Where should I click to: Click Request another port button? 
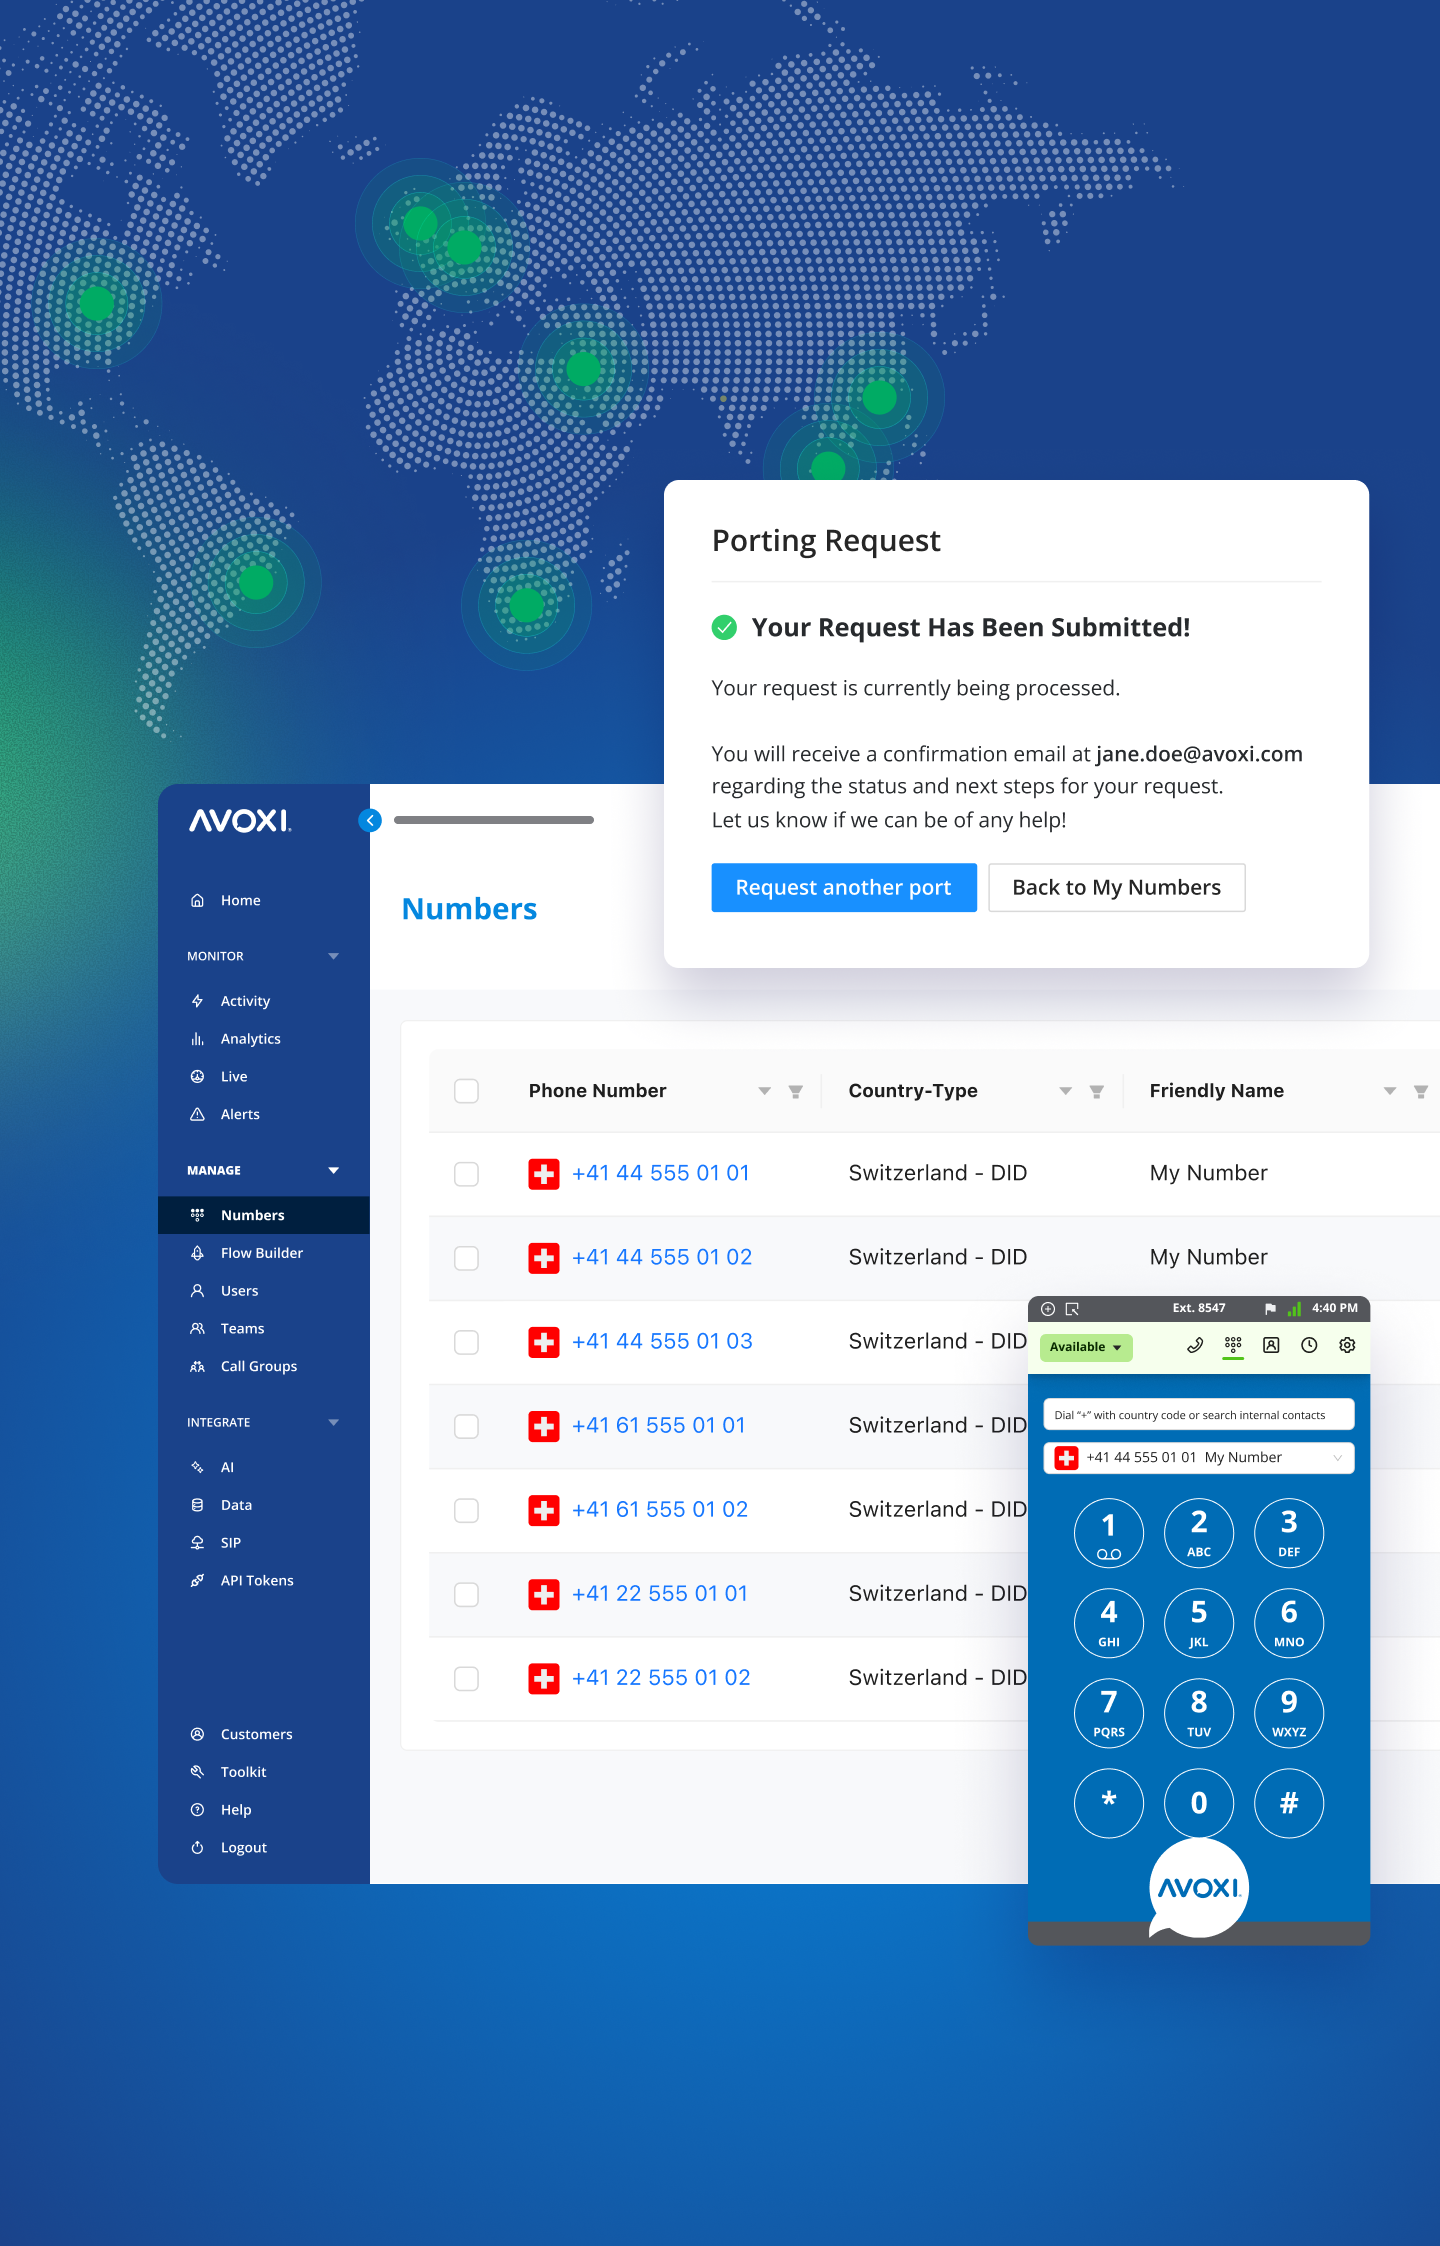coord(844,888)
